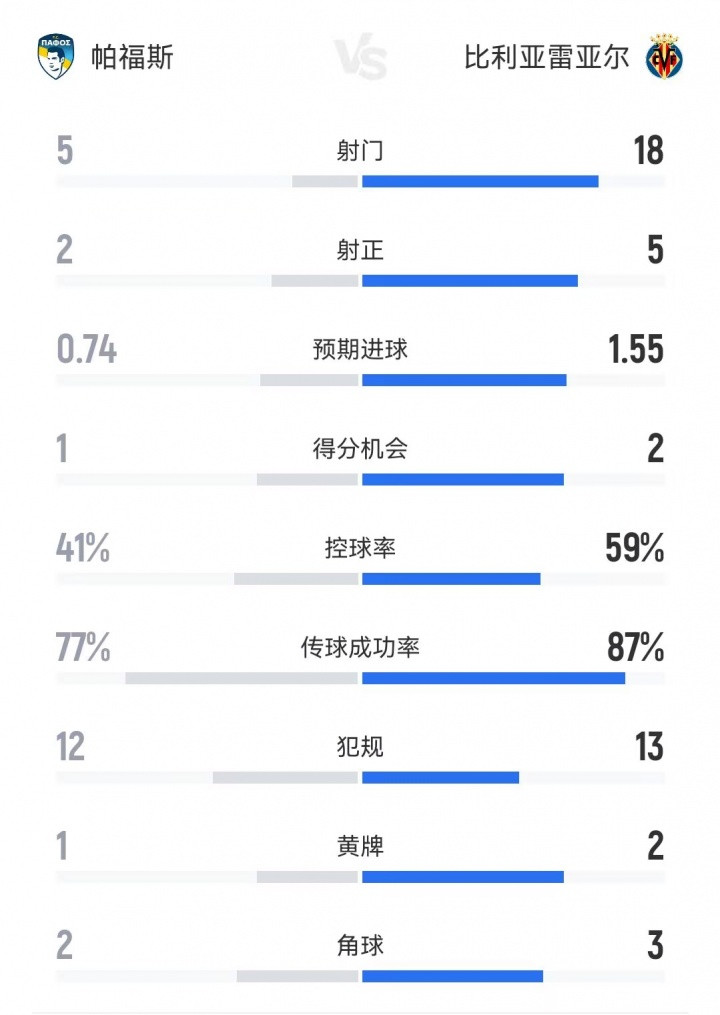Click Villarreal's 18 shots value
The height and width of the screenshot is (1015, 720).
click(648, 151)
